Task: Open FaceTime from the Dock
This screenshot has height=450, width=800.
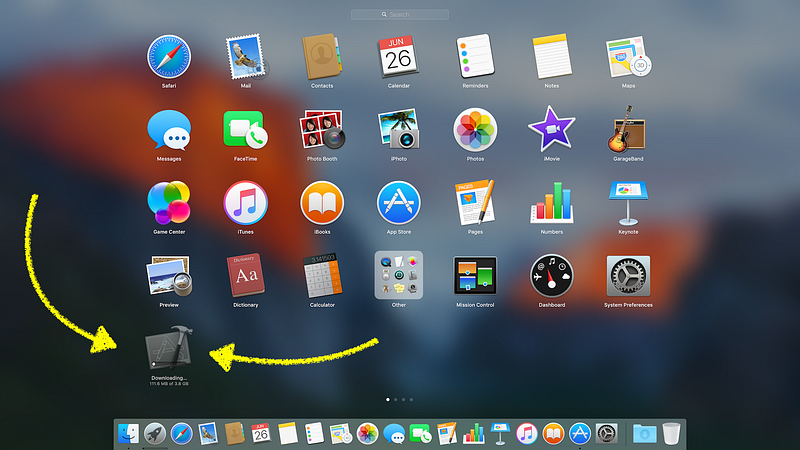Action: (x=420, y=434)
